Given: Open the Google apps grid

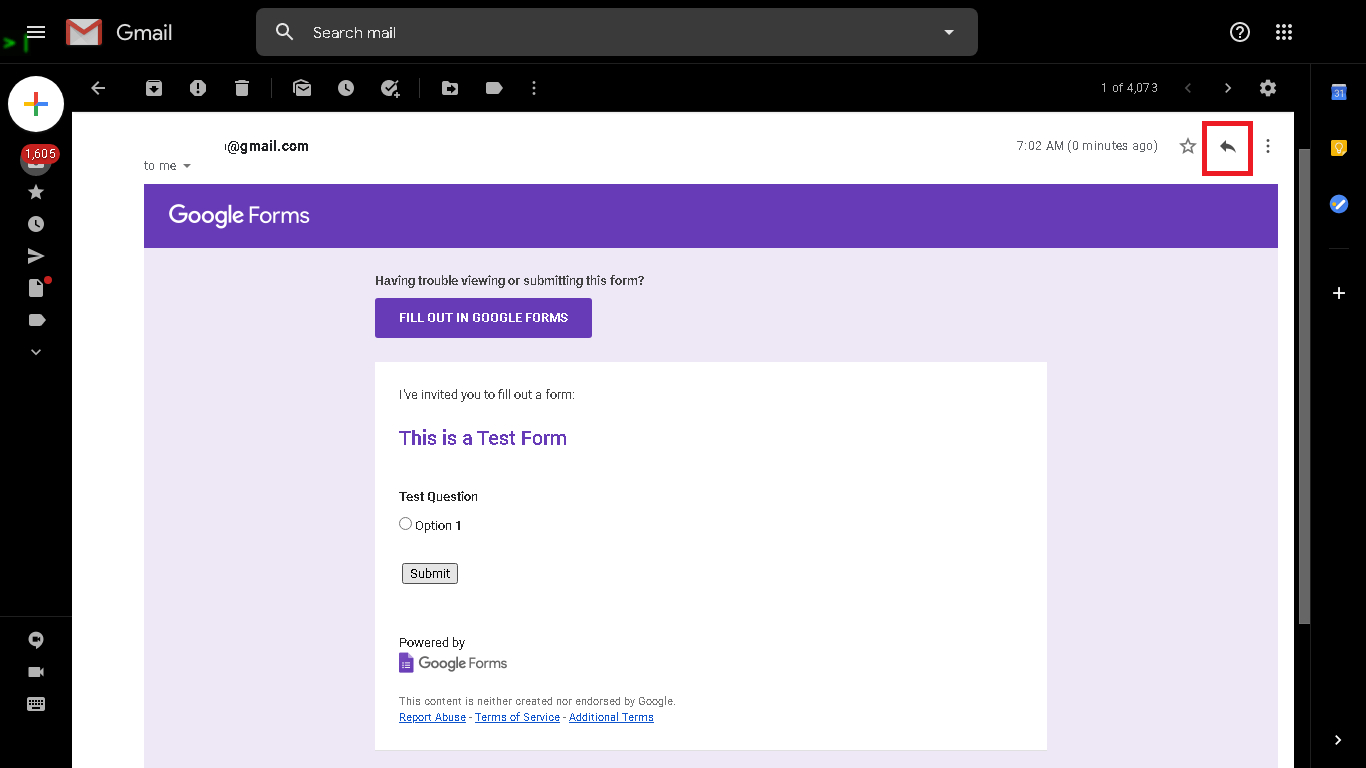Looking at the screenshot, I should click(x=1285, y=32).
